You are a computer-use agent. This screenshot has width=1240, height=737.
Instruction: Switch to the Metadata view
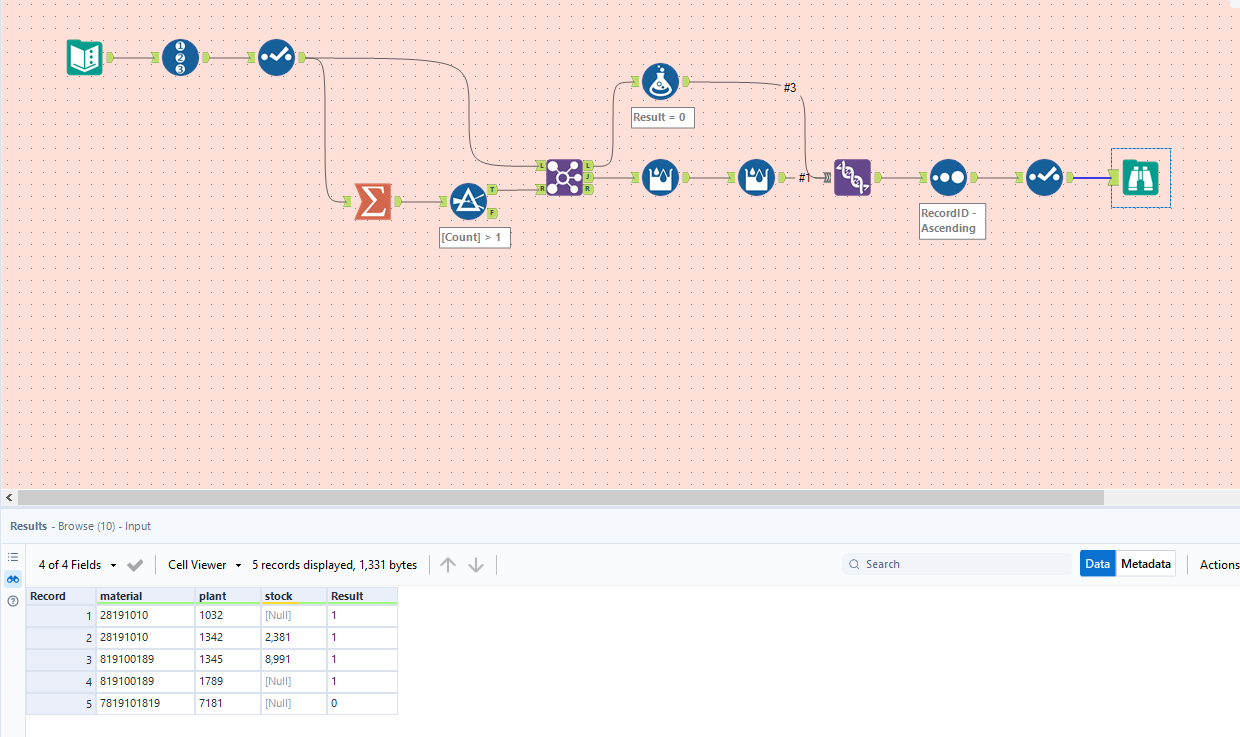[x=1145, y=564]
